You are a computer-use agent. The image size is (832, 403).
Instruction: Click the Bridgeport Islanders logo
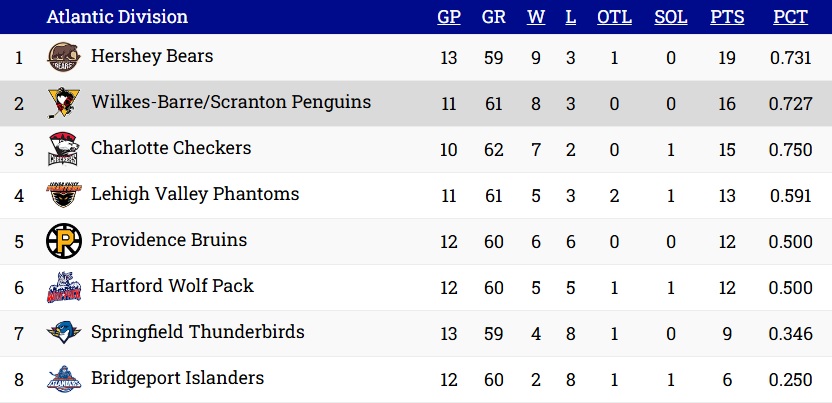[x=64, y=379]
